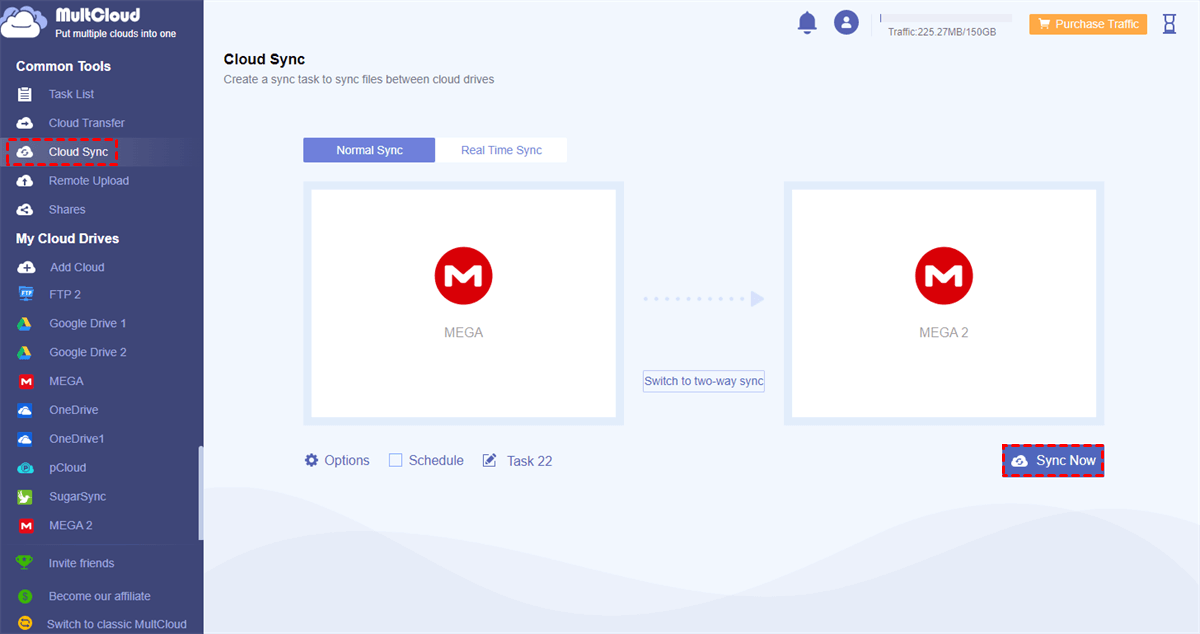Click the Task 22 name text

coord(529,461)
